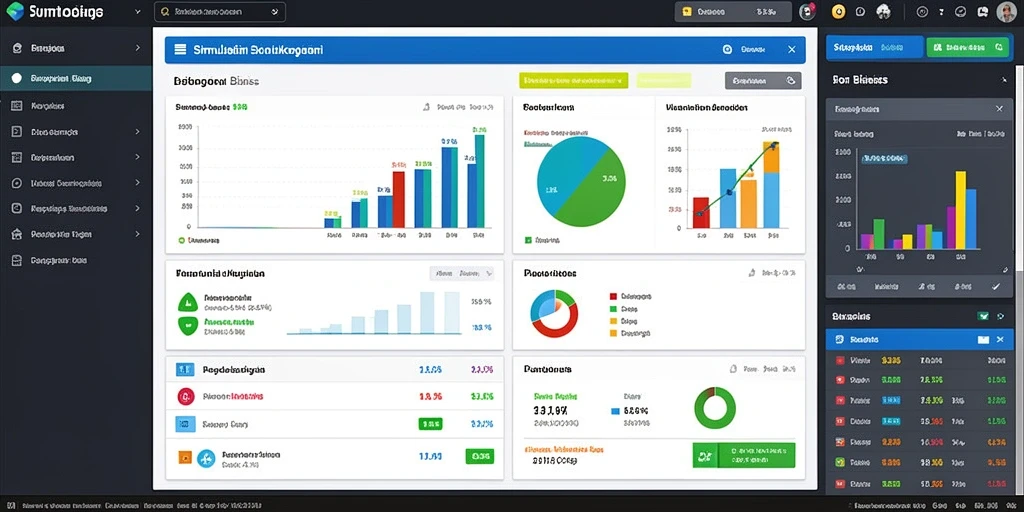This screenshot has width=1024, height=512.
Task: Expand the chevron on the hollow-circle-icon sidebar item
Action: (x=137, y=183)
